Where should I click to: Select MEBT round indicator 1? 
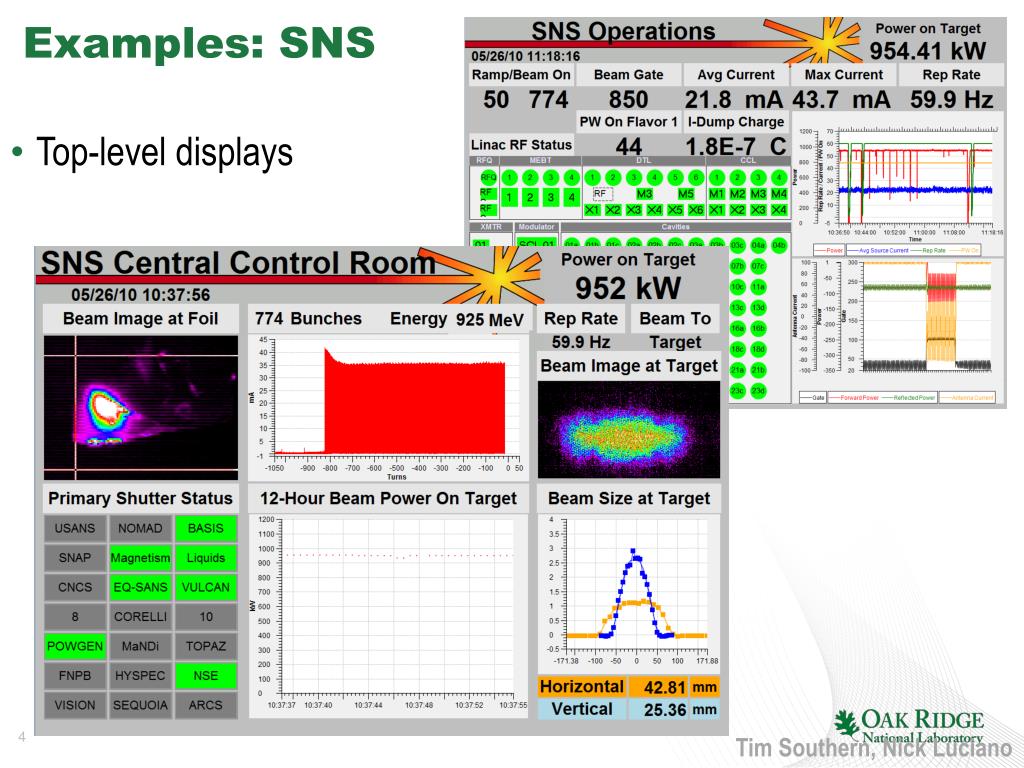pyautogui.click(x=510, y=178)
